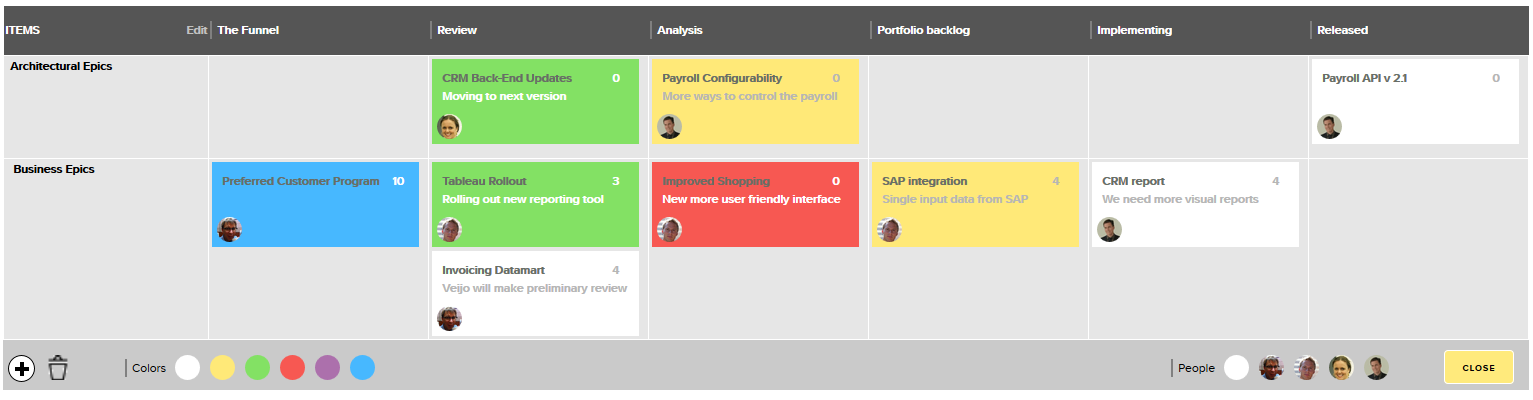Viewport: 1533px width, 400px height.
Task: Click the Edit link beside ITEMS
Action: [196, 30]
